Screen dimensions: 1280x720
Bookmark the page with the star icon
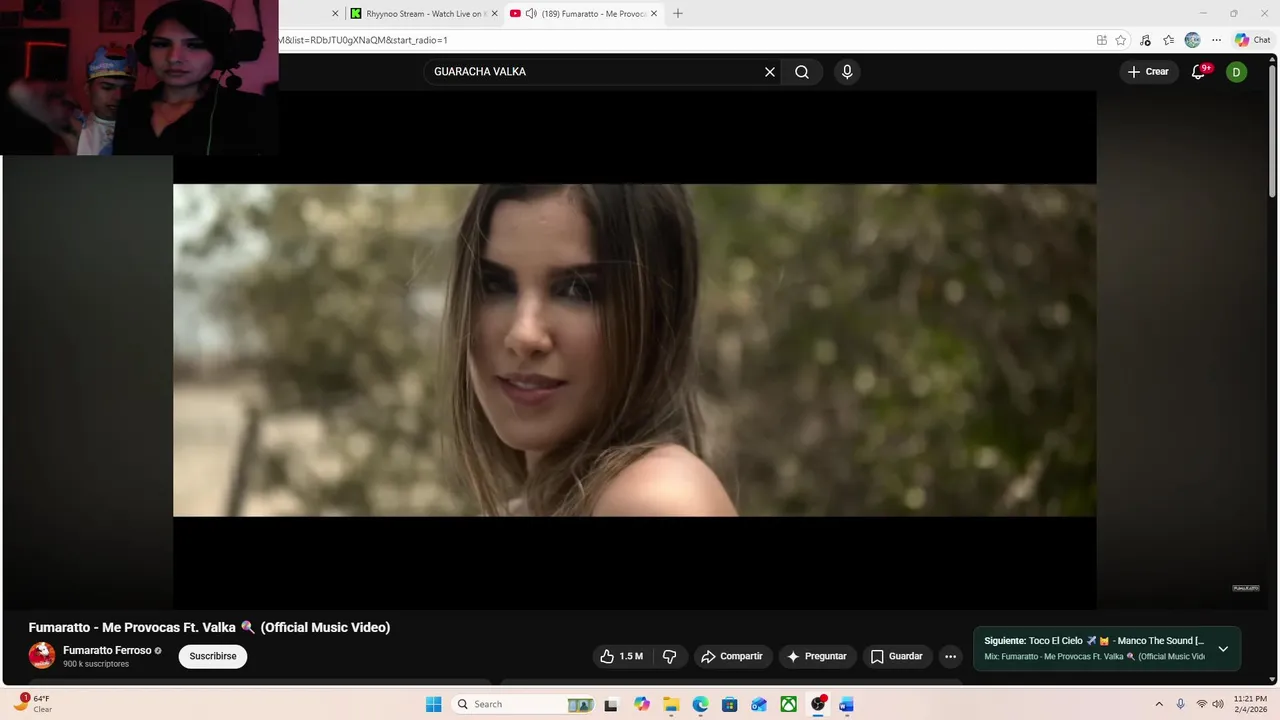point(1121,40)
